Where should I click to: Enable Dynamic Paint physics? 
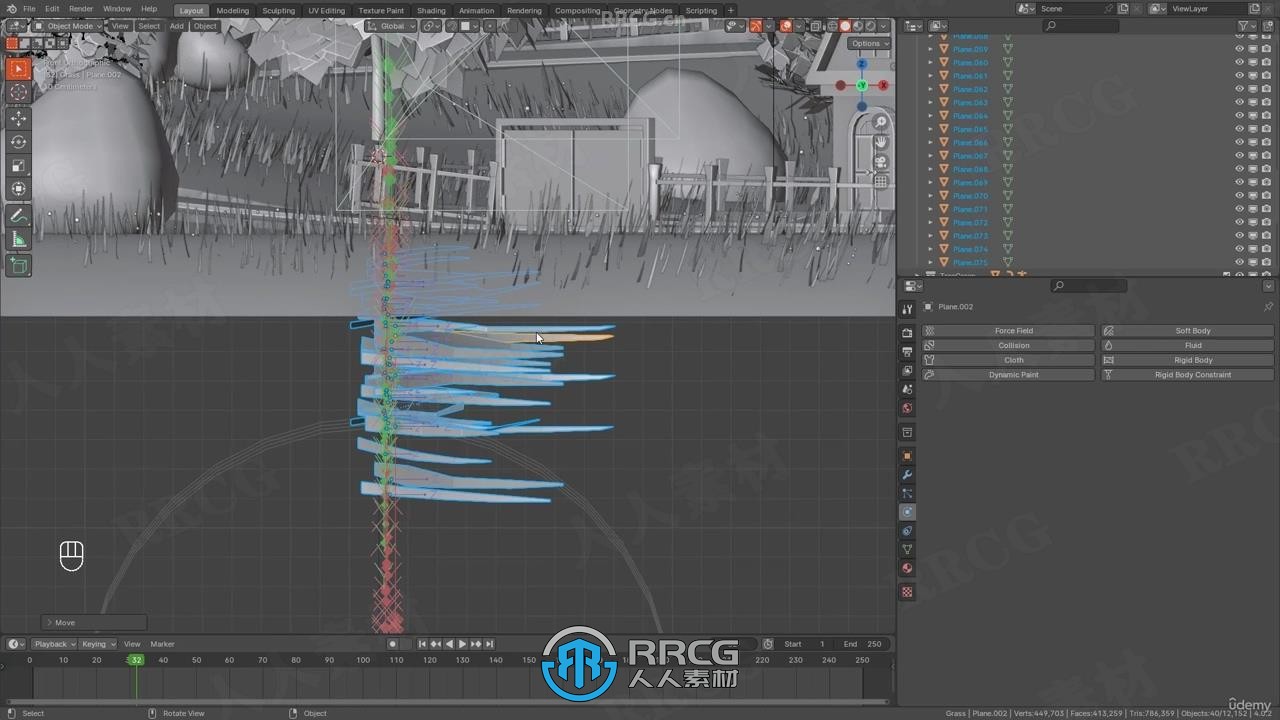click(1008, 375)
